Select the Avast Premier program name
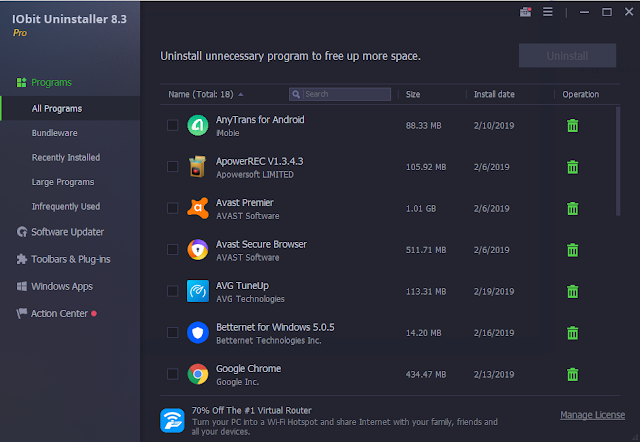640x442 pixels. [244, 202]
